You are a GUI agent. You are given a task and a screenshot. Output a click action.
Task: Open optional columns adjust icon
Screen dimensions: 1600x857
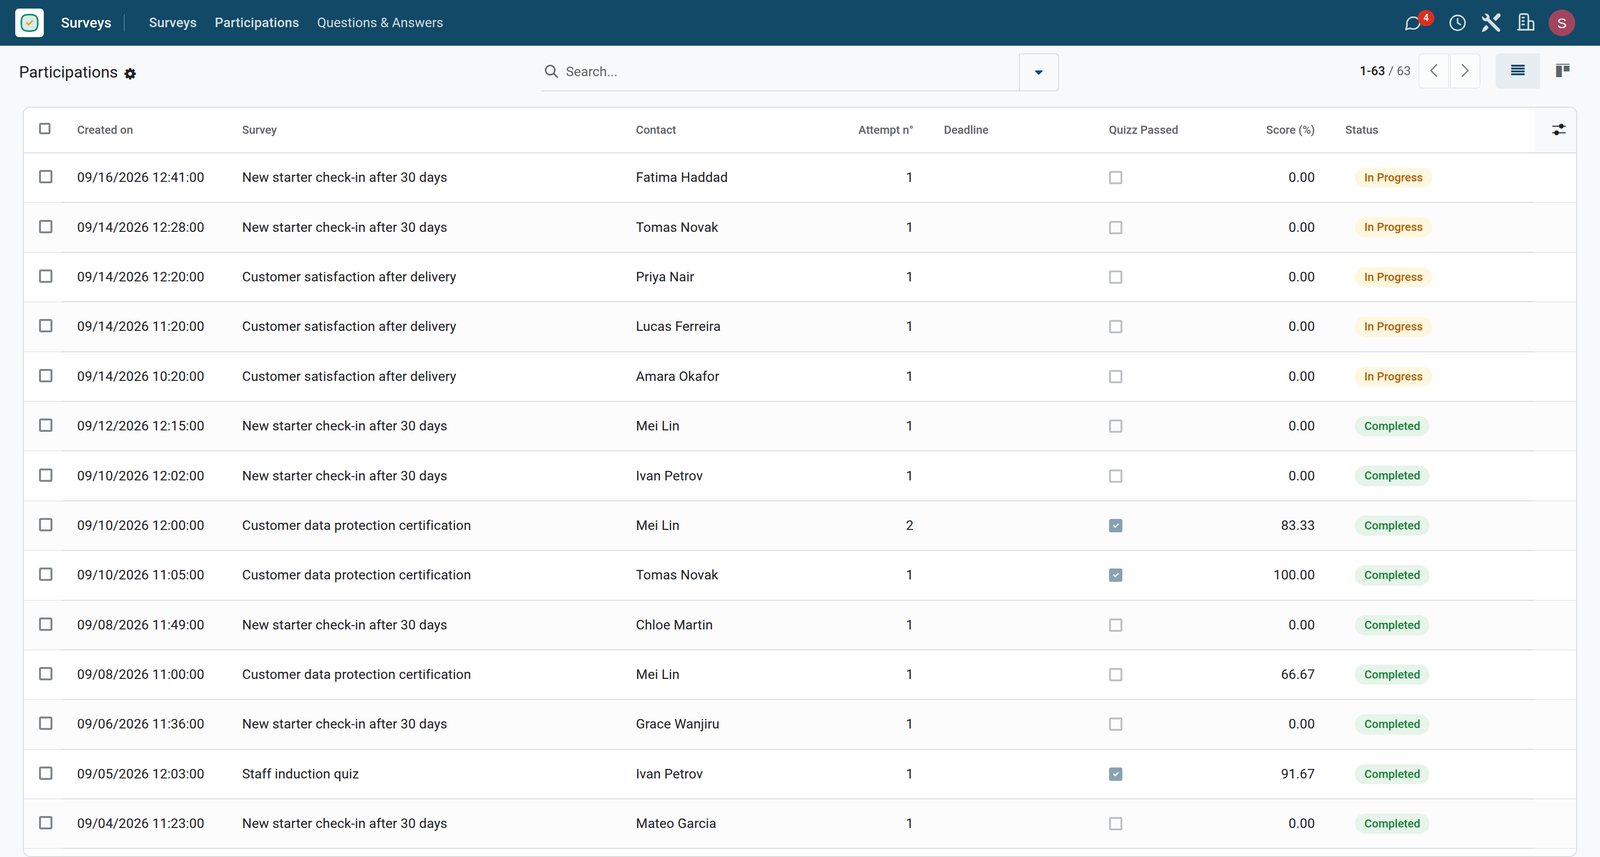1558,130
